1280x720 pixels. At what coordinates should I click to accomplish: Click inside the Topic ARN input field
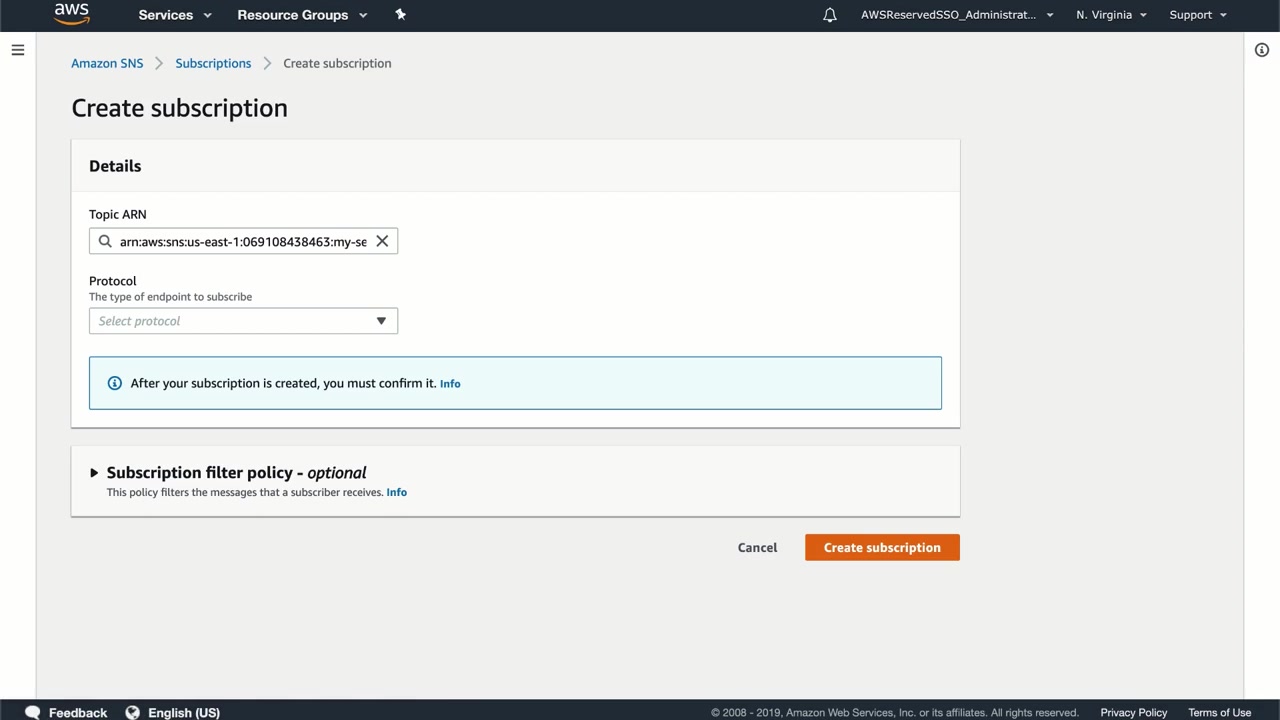tap(243, 241)
